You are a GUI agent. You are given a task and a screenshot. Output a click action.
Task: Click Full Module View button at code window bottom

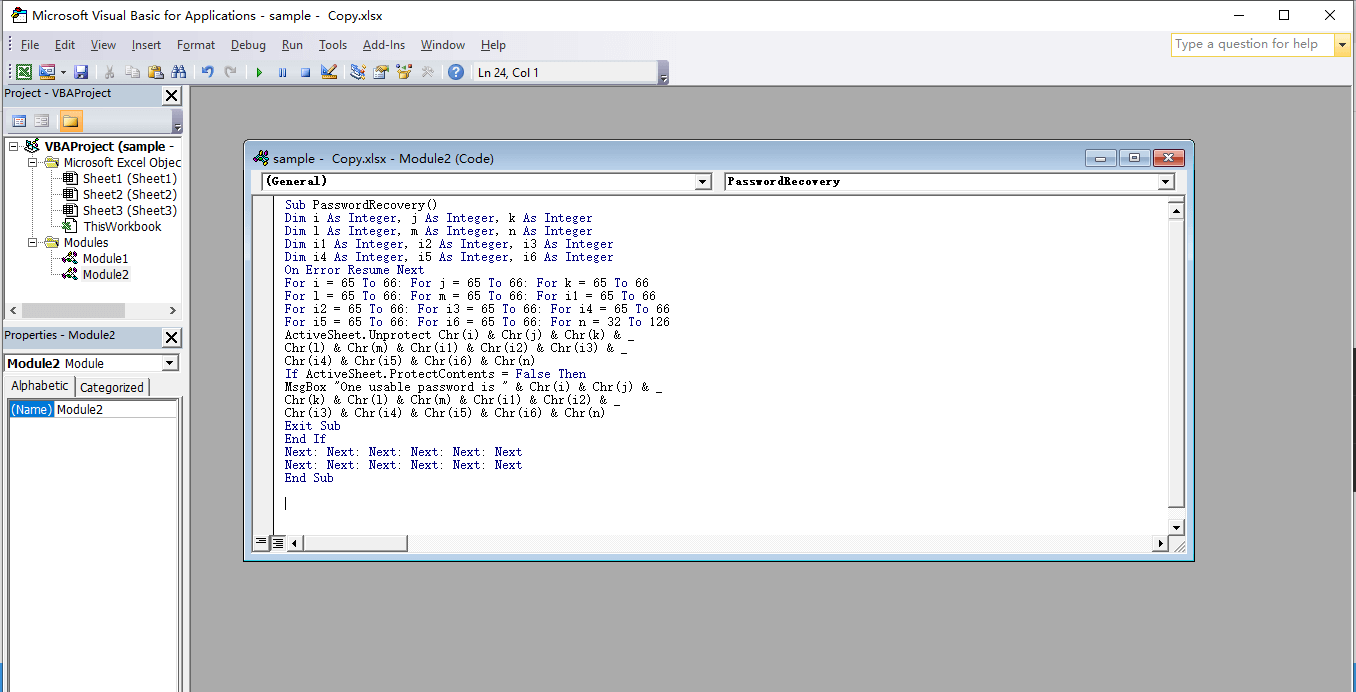pyautogui.click(x=278, y=543)
